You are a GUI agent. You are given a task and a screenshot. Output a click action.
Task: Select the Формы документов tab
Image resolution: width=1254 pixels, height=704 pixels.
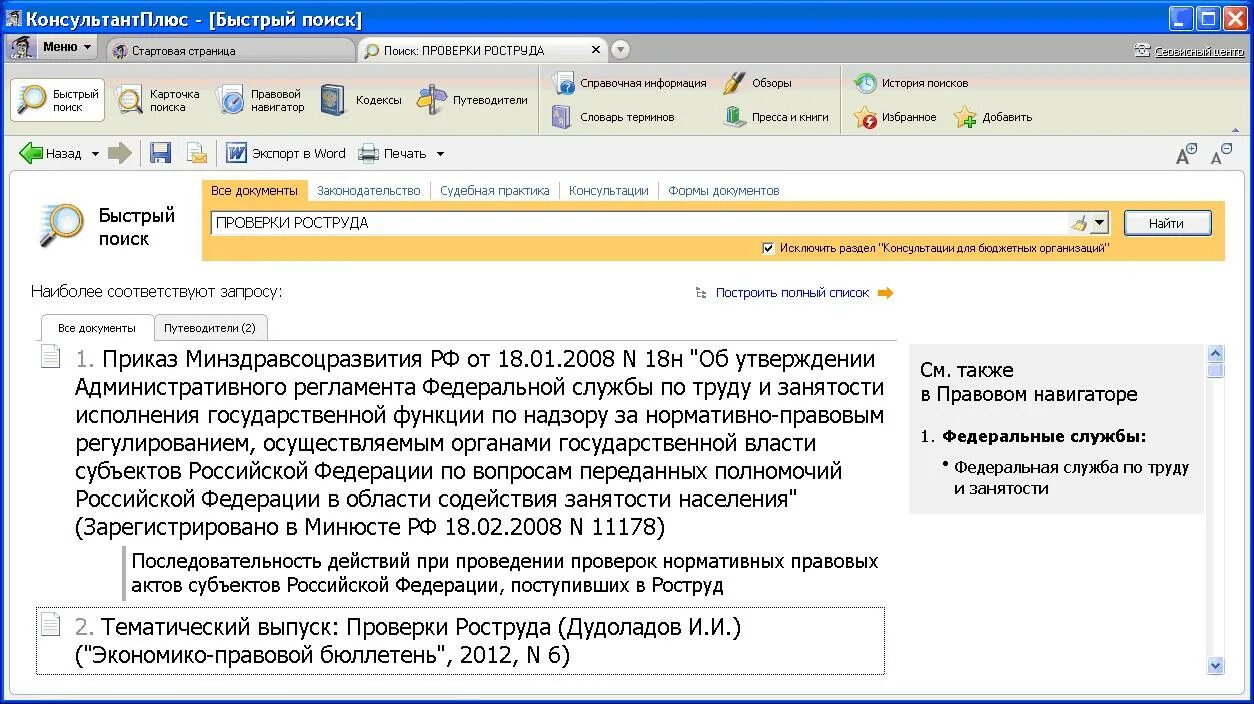[x=724, y=190]
